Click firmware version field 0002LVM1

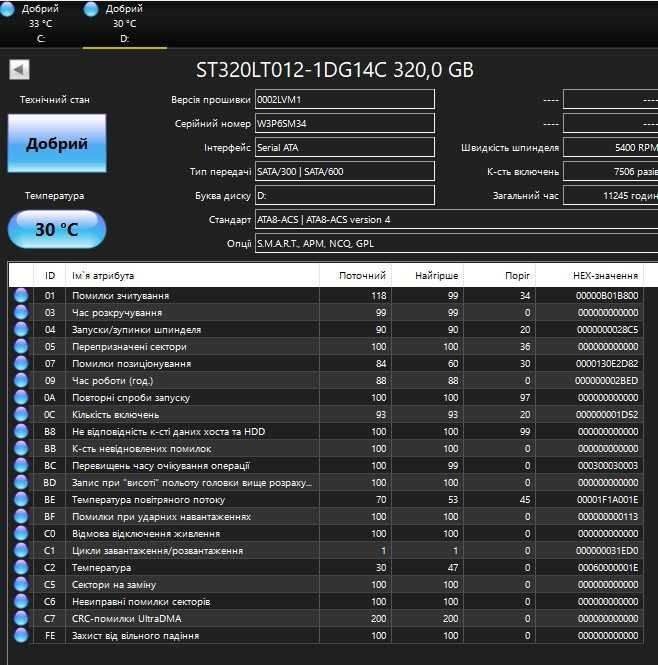click(344, 100)
